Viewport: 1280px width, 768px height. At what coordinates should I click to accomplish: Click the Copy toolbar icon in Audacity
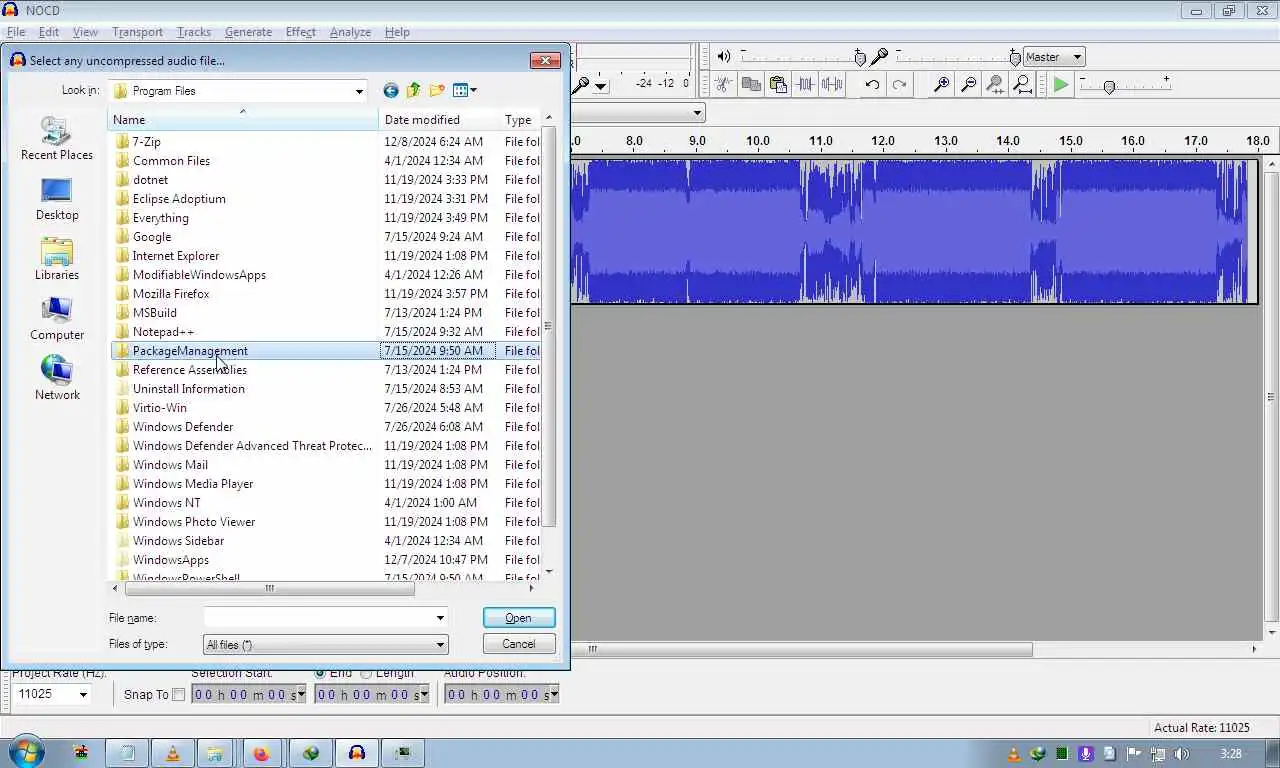point(750,85)
